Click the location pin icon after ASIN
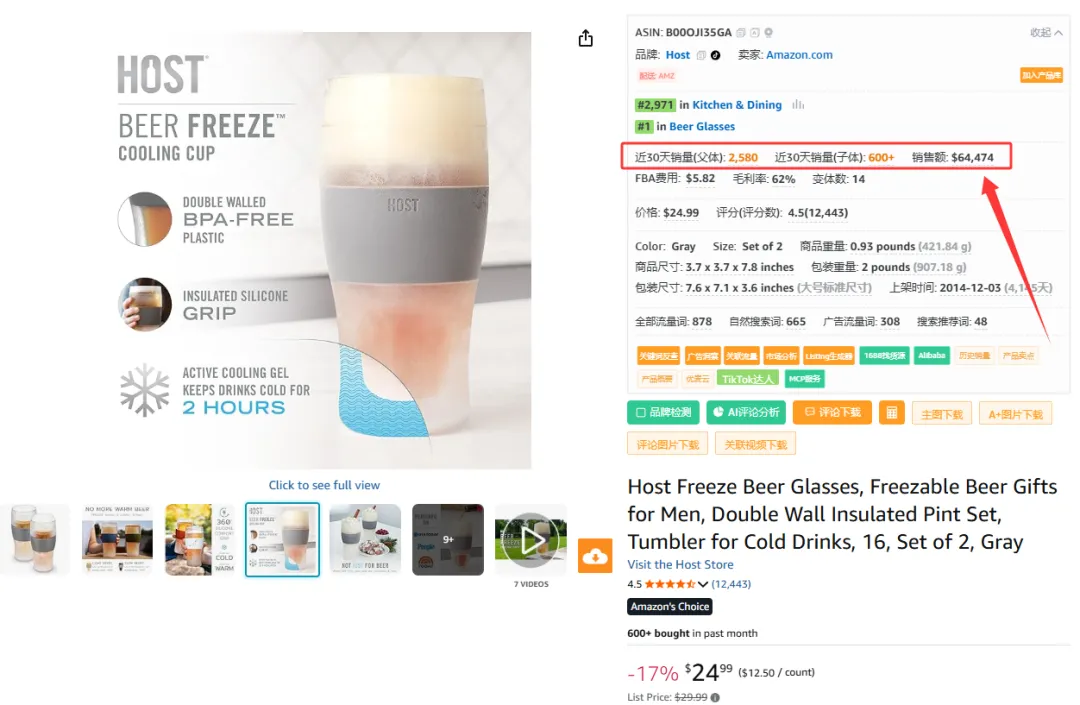 tap(769, 32)
